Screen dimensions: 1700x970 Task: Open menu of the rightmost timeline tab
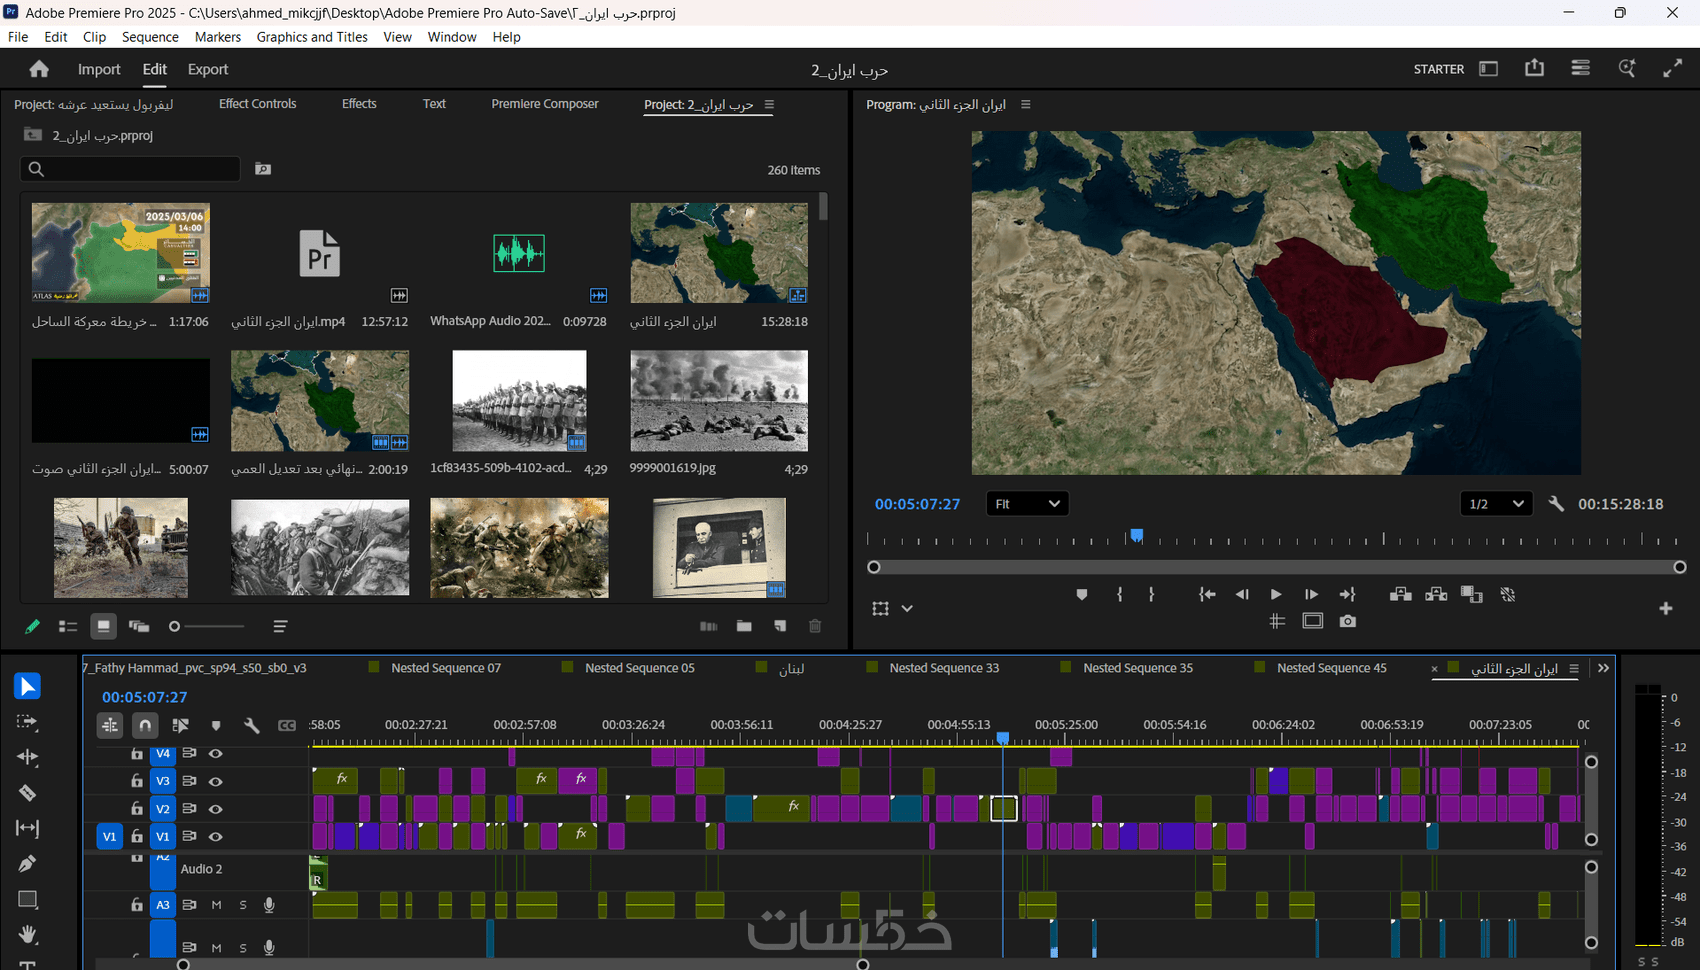[1574, 668]
